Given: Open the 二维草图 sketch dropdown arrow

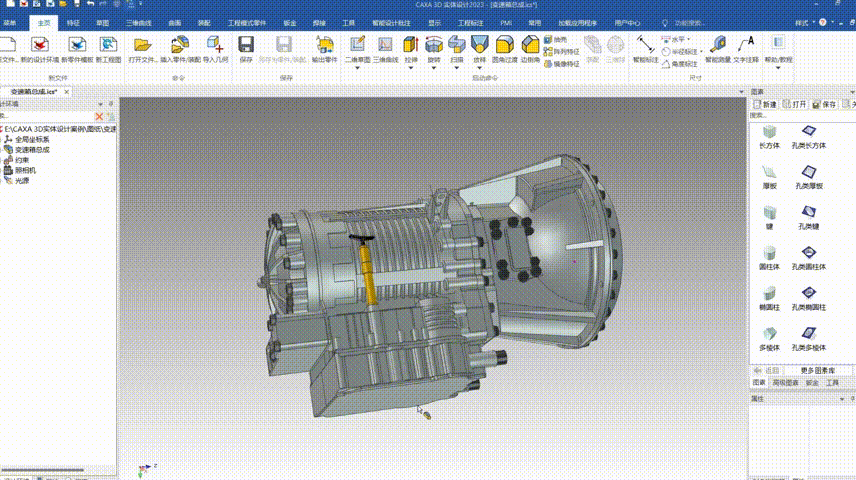Looking at the screenshot, I should (357, 66).
